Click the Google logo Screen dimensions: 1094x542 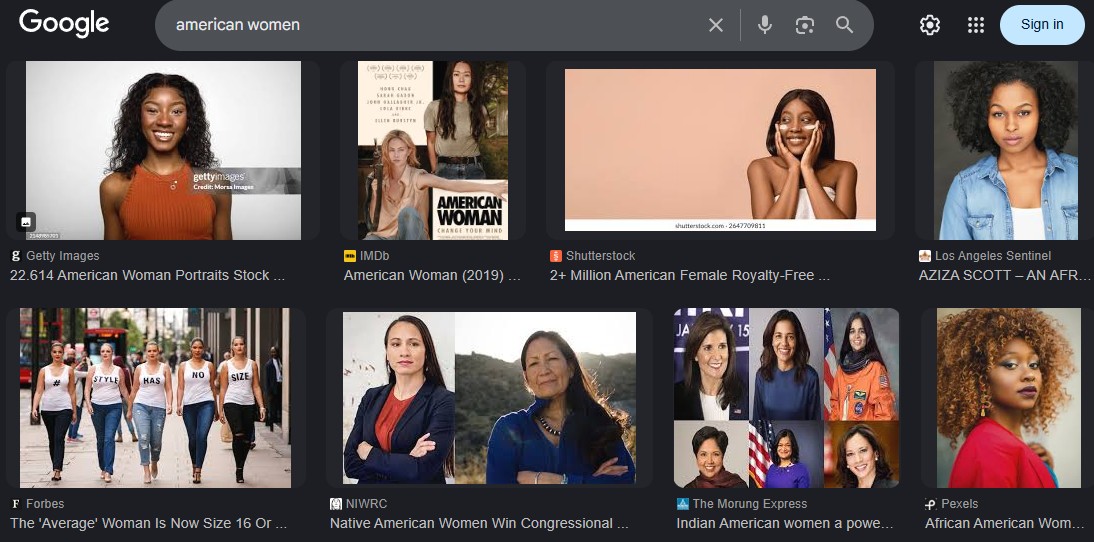63,24
